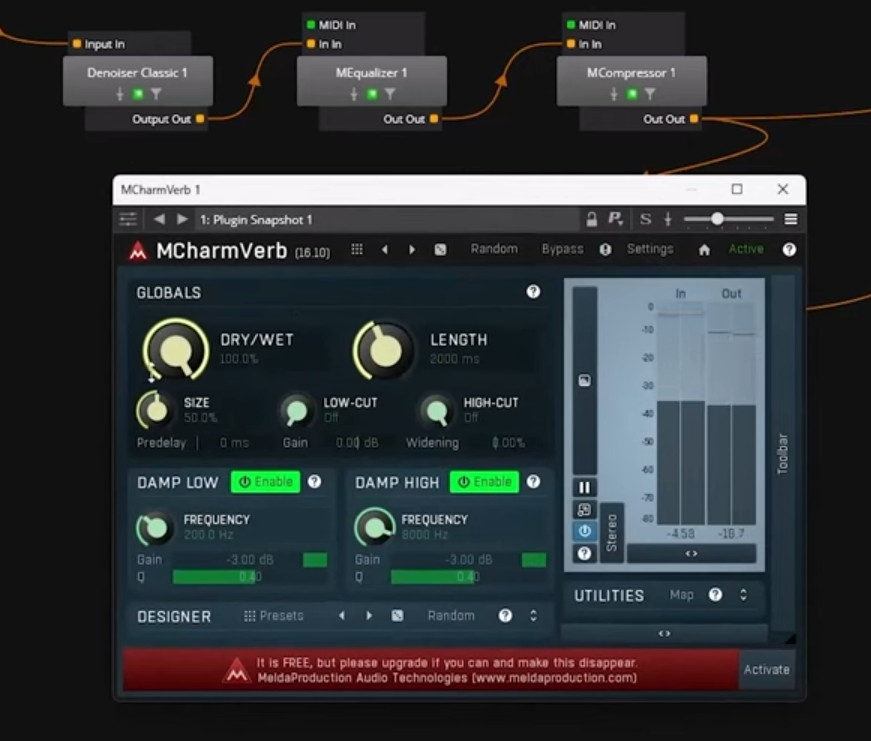The width and height of the screenshot is (871, 741).
Task: Click the DESIGNER dice icon
Action: point(397,615)
